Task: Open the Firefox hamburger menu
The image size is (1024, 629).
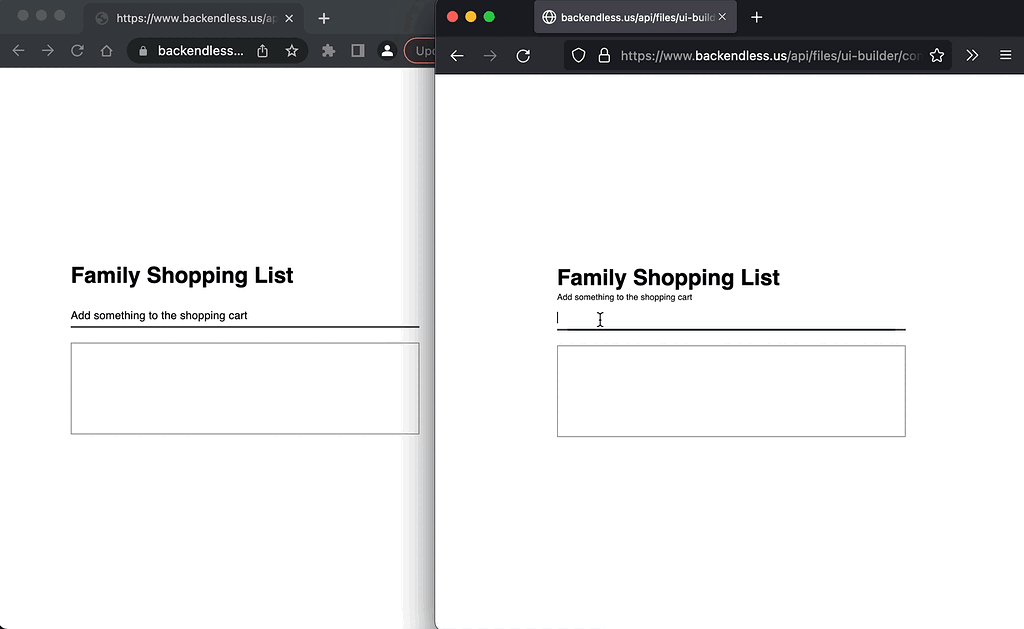Action: coord(1006,55)
